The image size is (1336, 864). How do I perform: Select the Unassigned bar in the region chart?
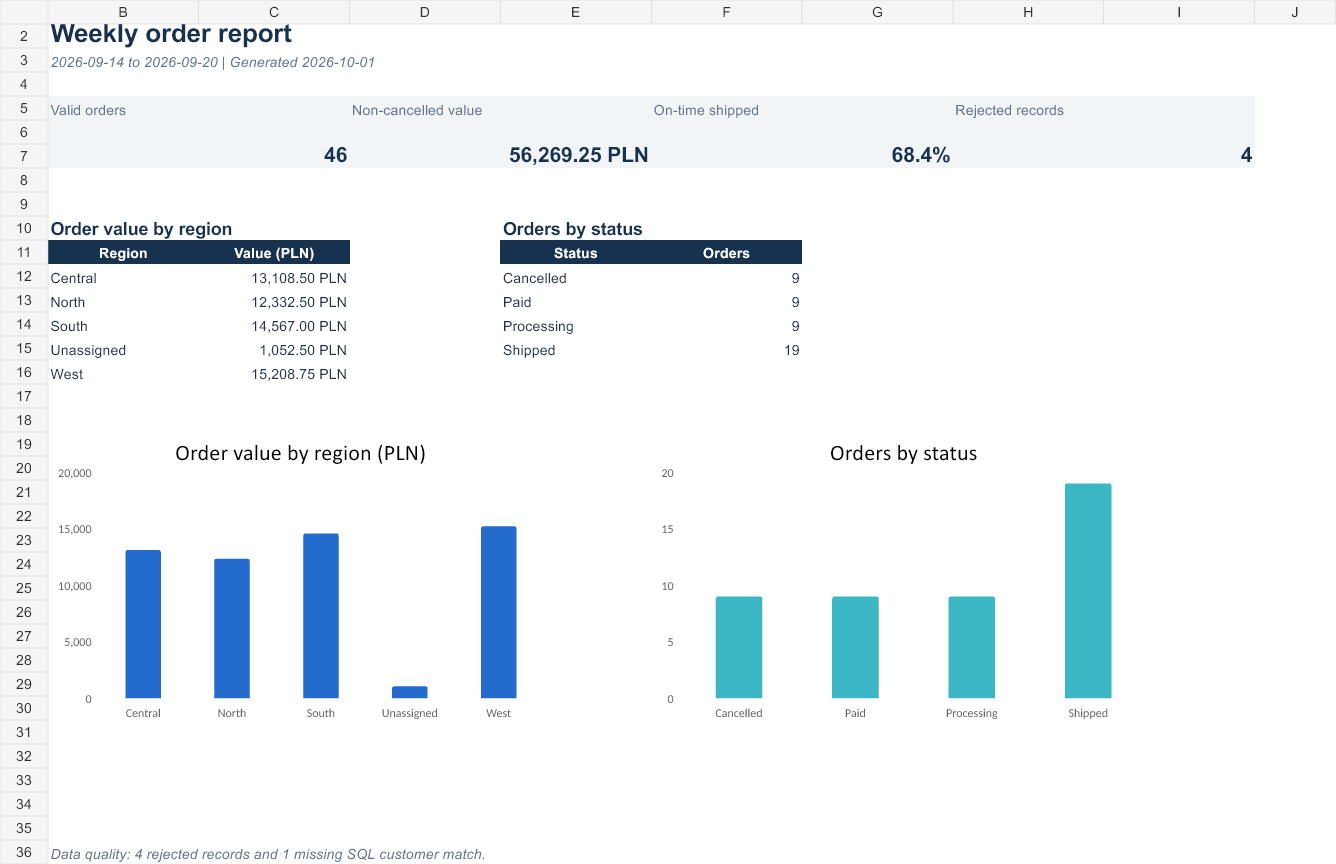coord(410,692)
